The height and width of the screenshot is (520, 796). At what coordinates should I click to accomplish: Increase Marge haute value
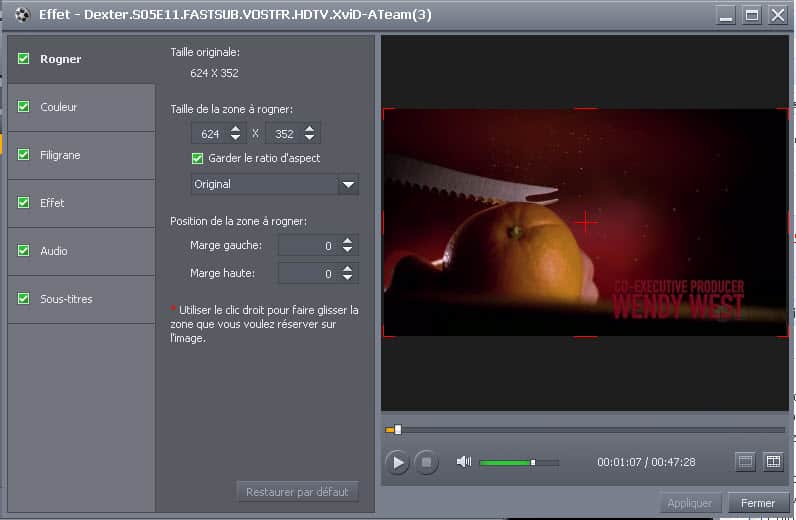pos(347,269)
